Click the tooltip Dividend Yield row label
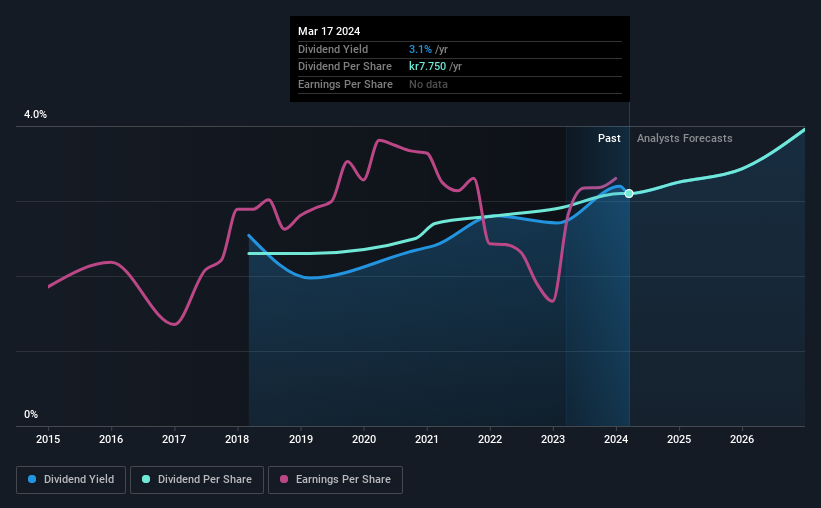This screenshot has height=508, width=821. click(333, 49)
